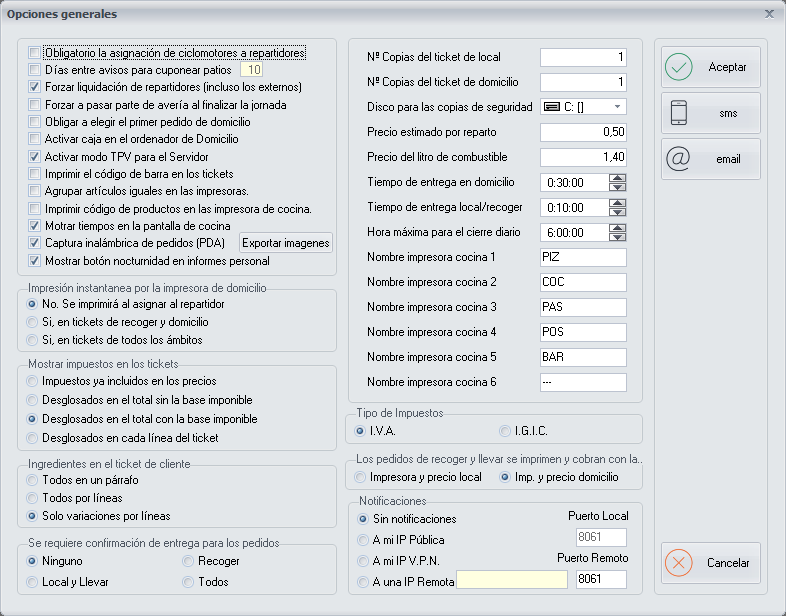Click the @ icon on email button

coord(678,159)
